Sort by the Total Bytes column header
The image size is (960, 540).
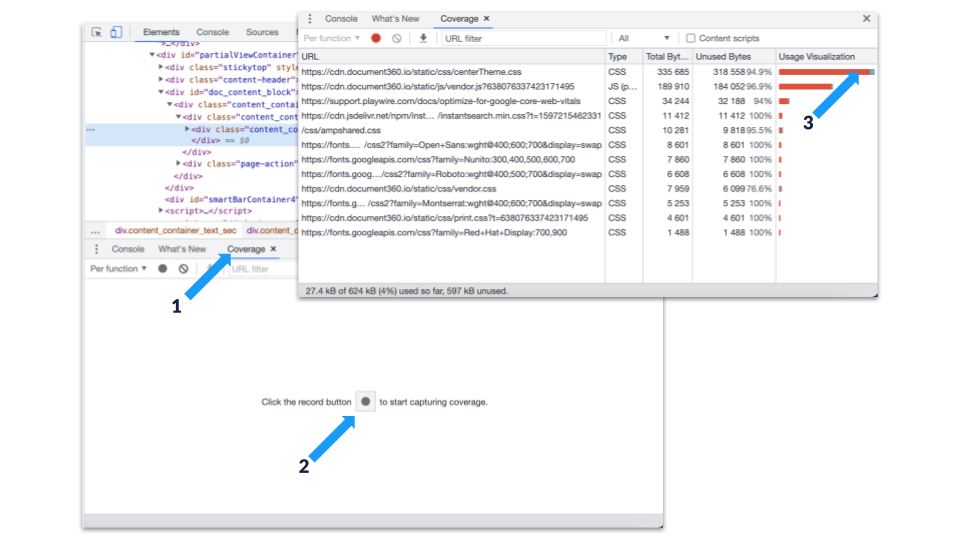click(x=667, y=56)
